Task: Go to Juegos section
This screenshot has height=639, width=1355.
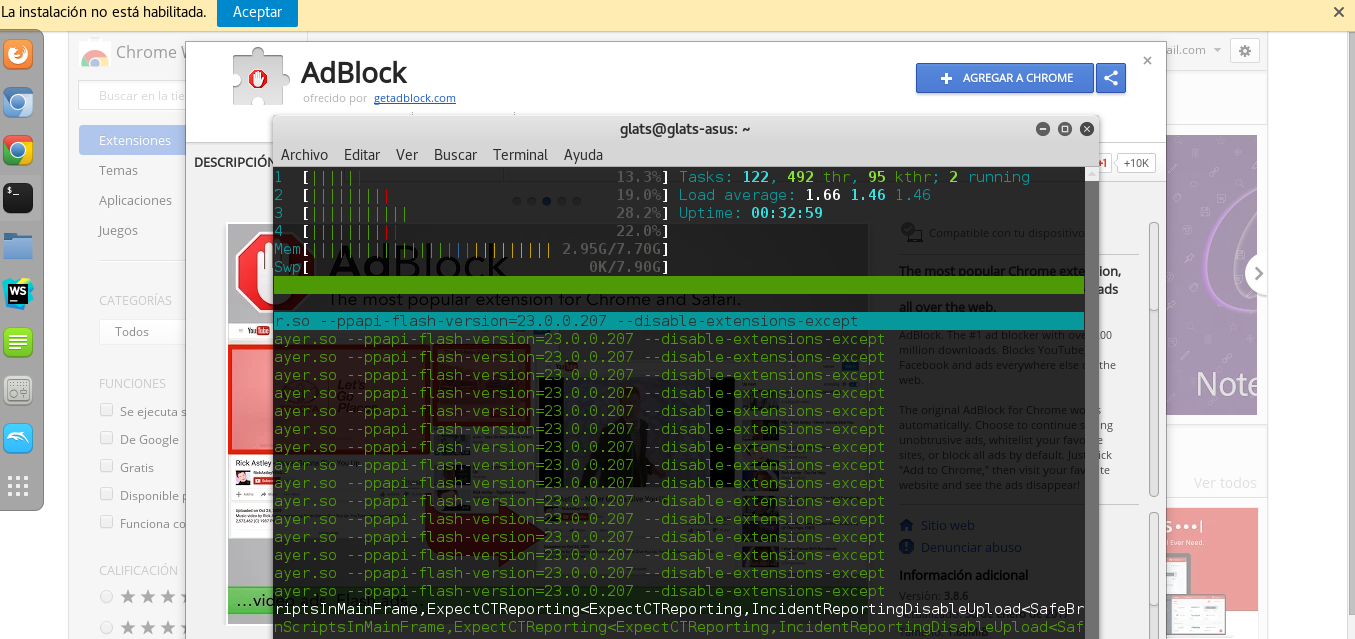Action: click(x=118, y=231)
